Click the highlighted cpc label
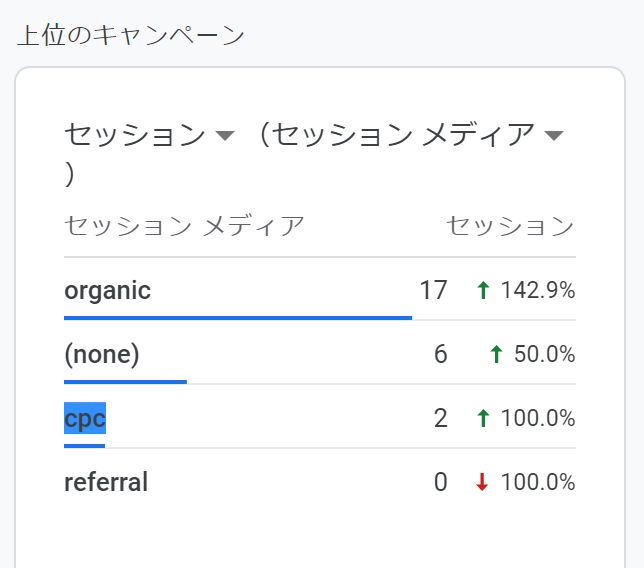The image size is (644, 568). point(85,419)
